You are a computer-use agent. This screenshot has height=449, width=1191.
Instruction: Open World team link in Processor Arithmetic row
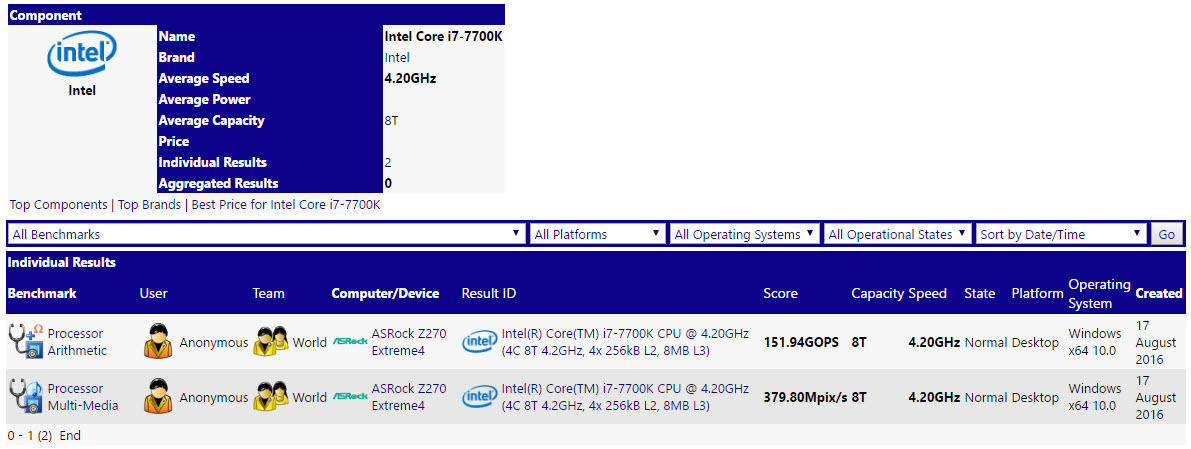point(310,343)
